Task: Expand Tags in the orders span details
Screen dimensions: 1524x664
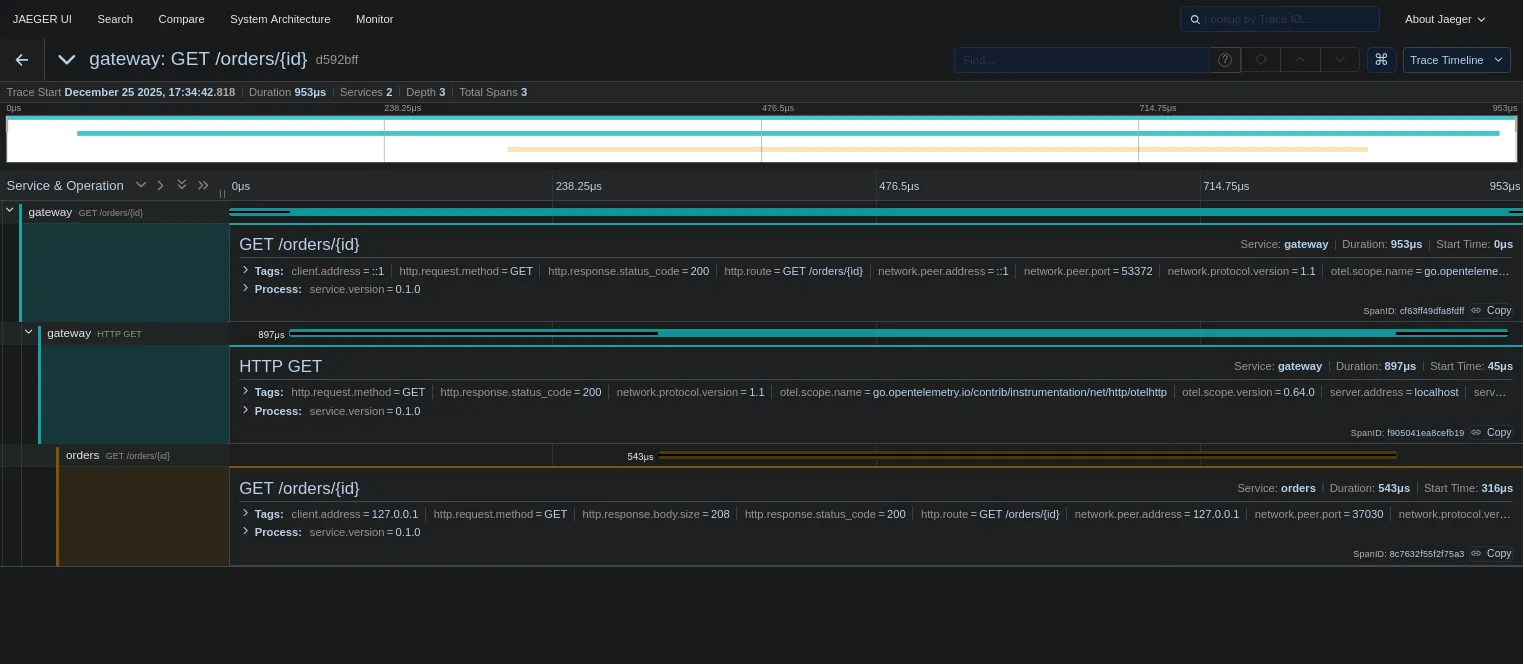Action: [x=246, y=514]
